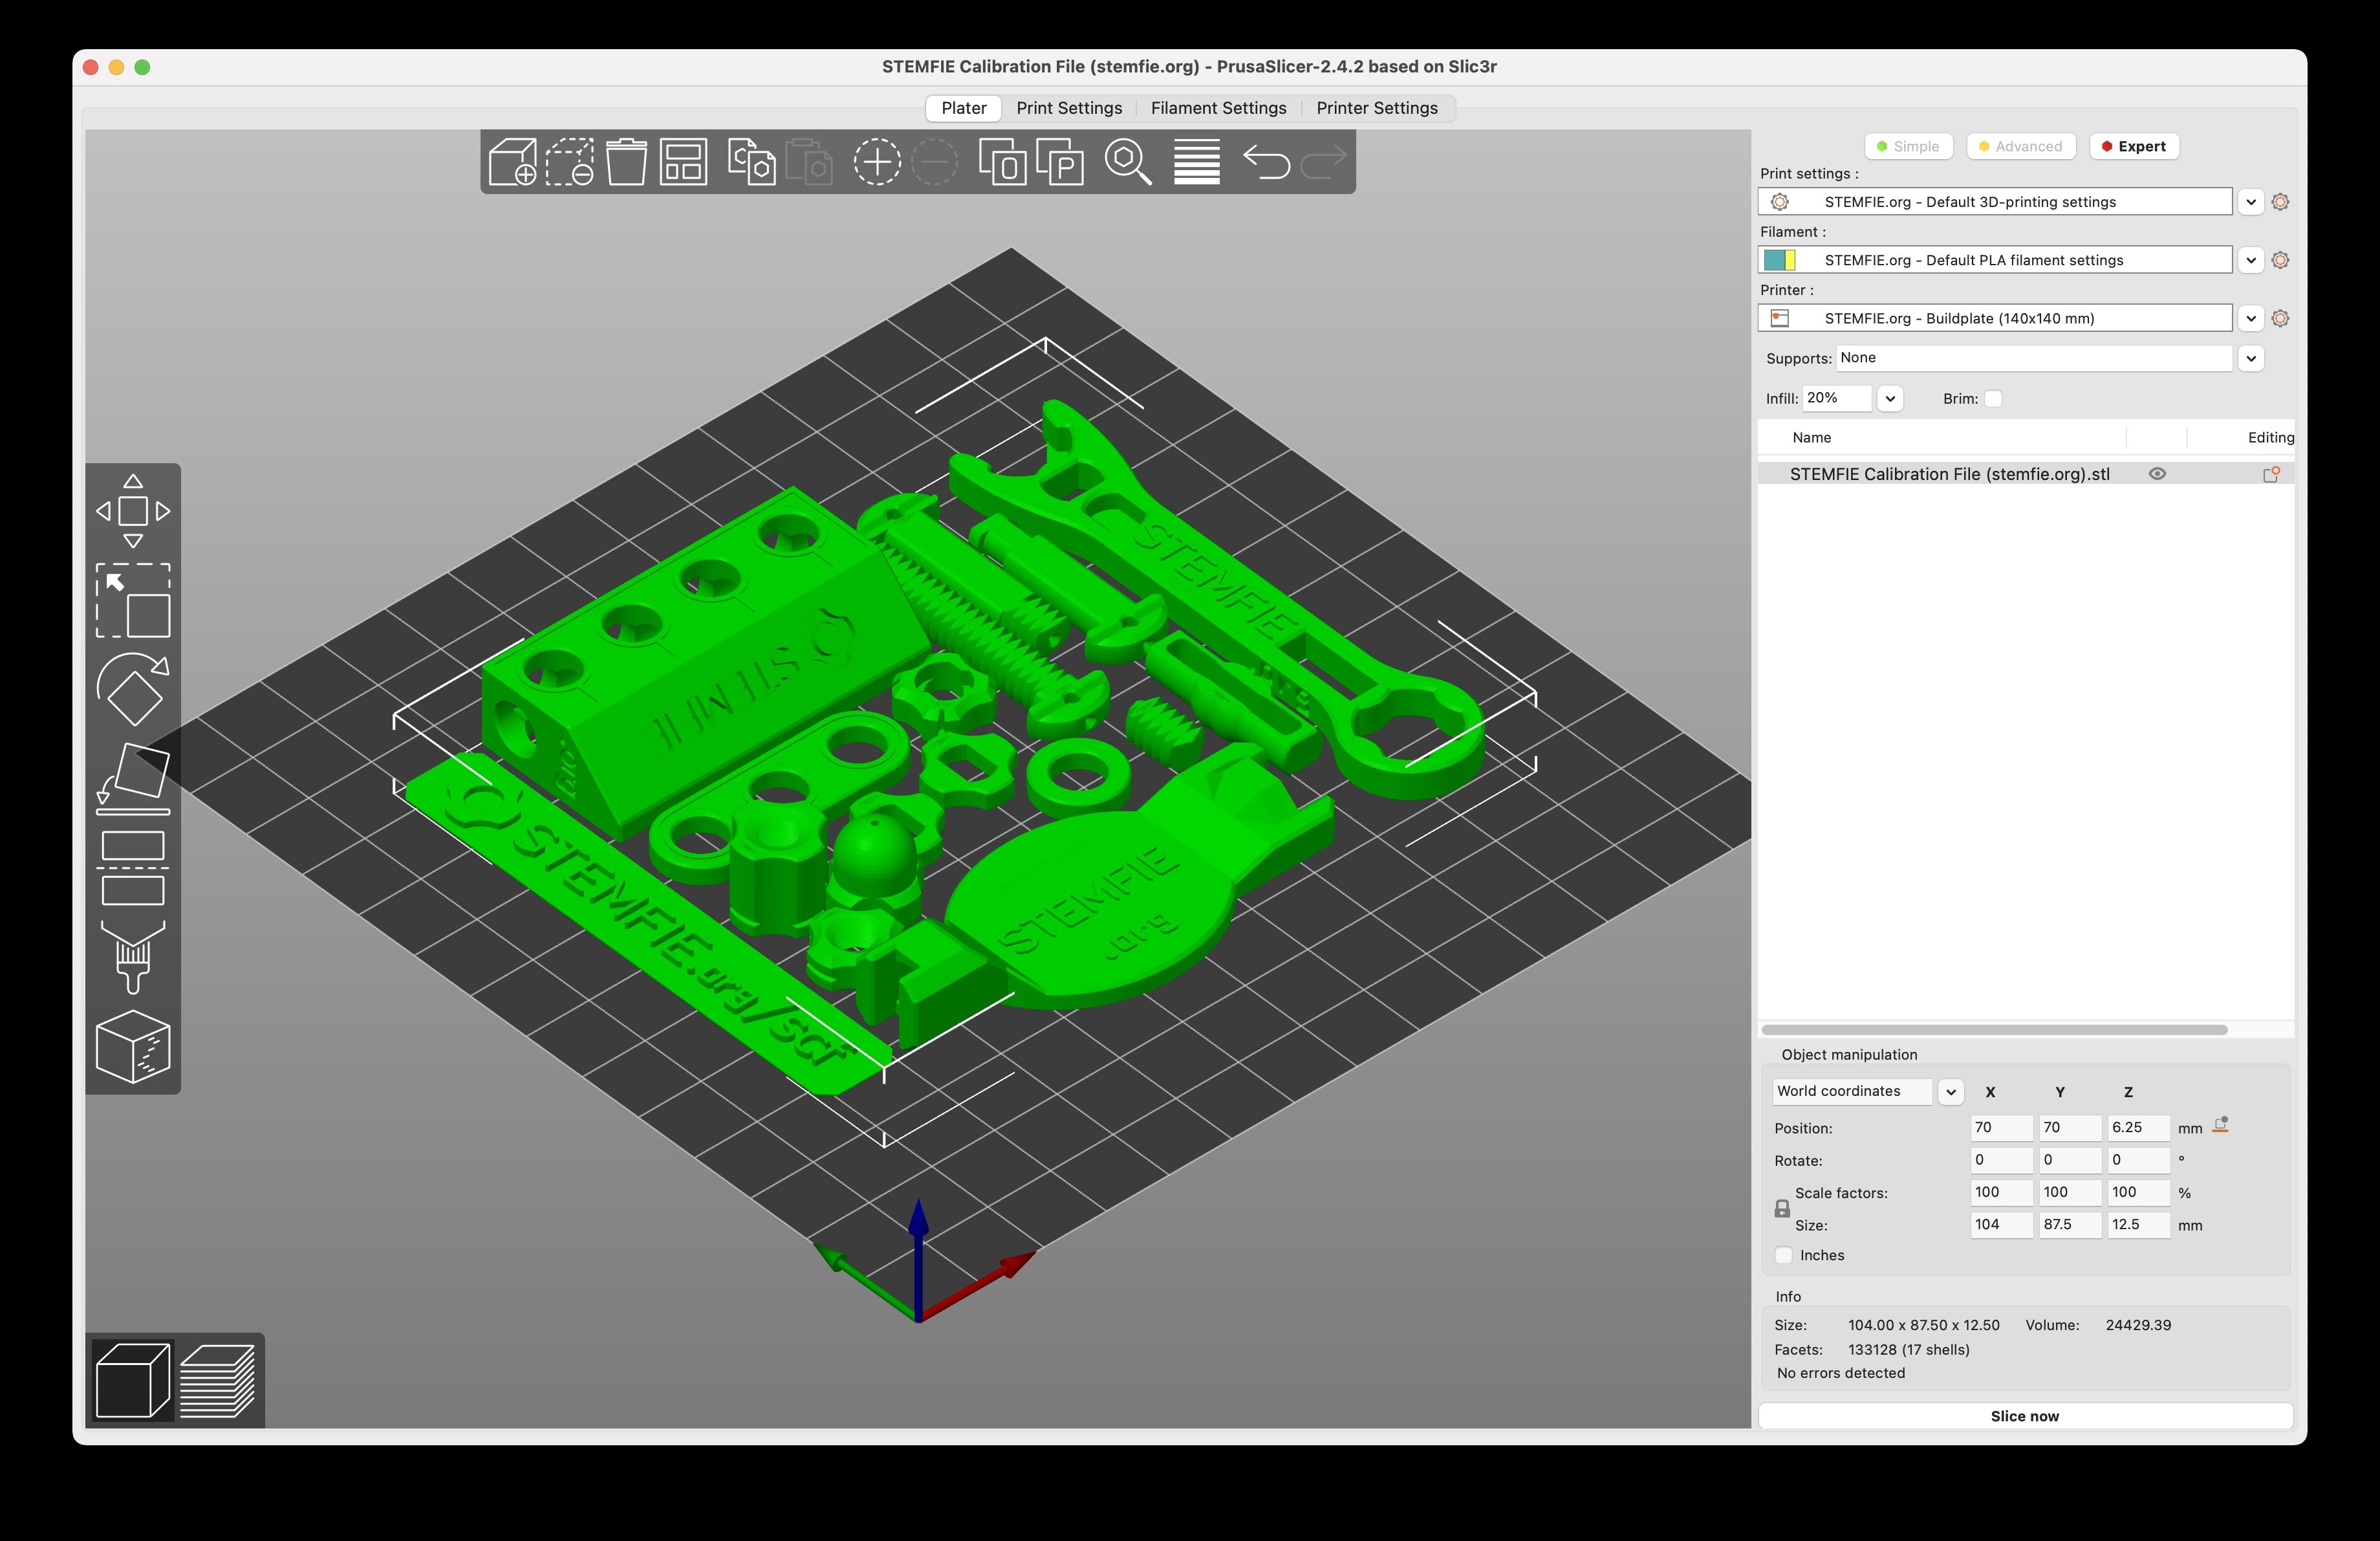Select the Move tool in left toolbar

(133, 511)
